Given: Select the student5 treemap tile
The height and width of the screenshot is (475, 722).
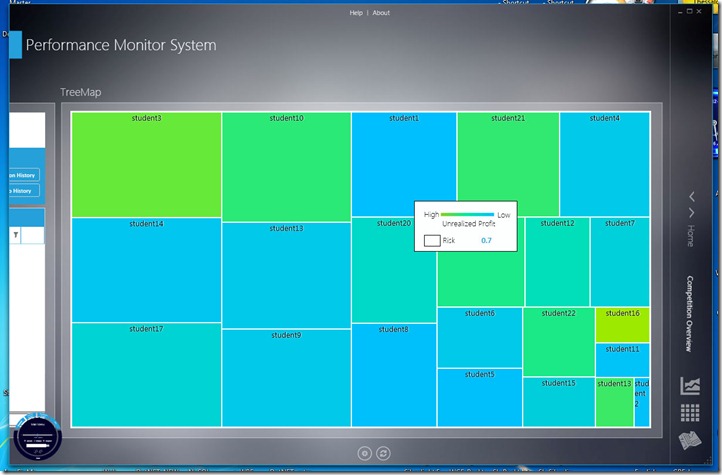Looking at the screenshot, I should click(479, 398).
